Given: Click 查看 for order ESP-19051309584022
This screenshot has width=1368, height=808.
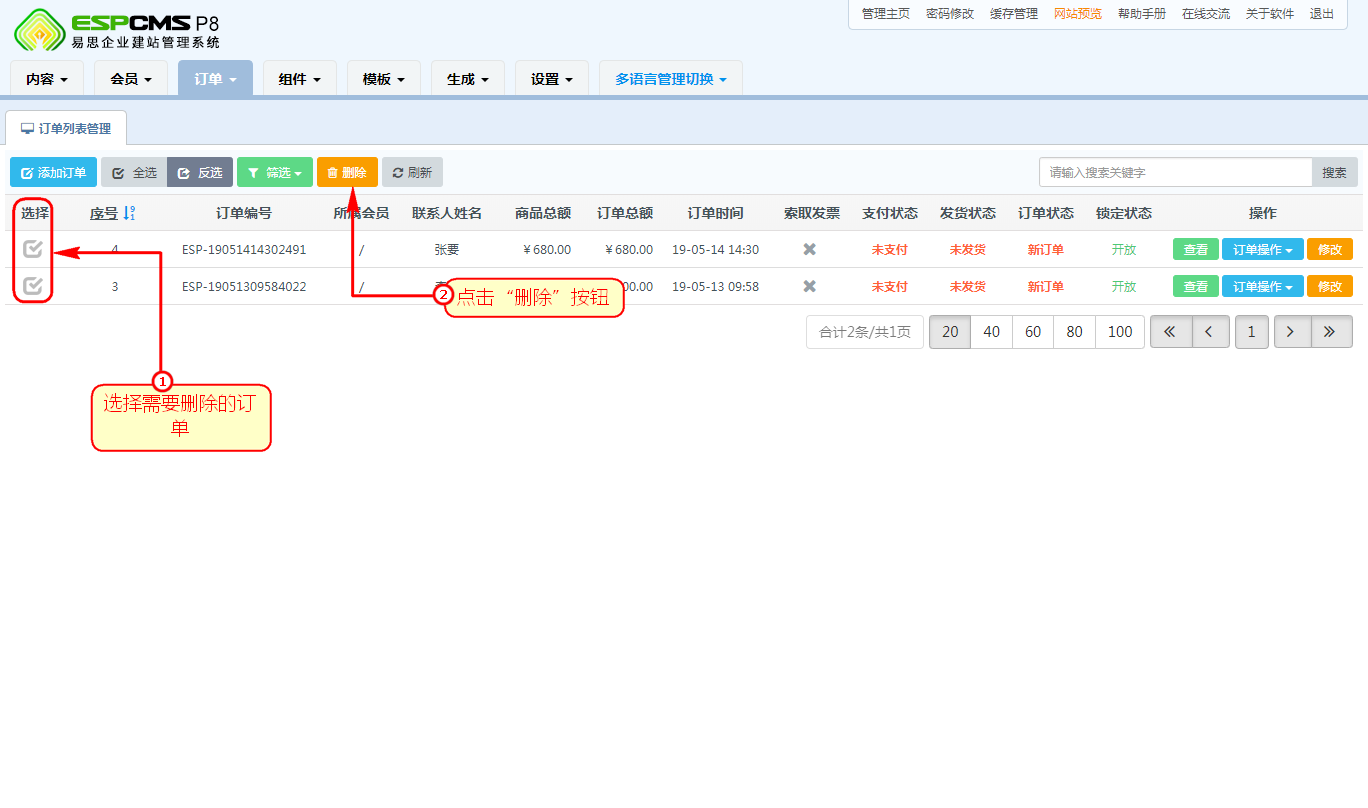Looking at the screenshot, I should (1196, 286).
